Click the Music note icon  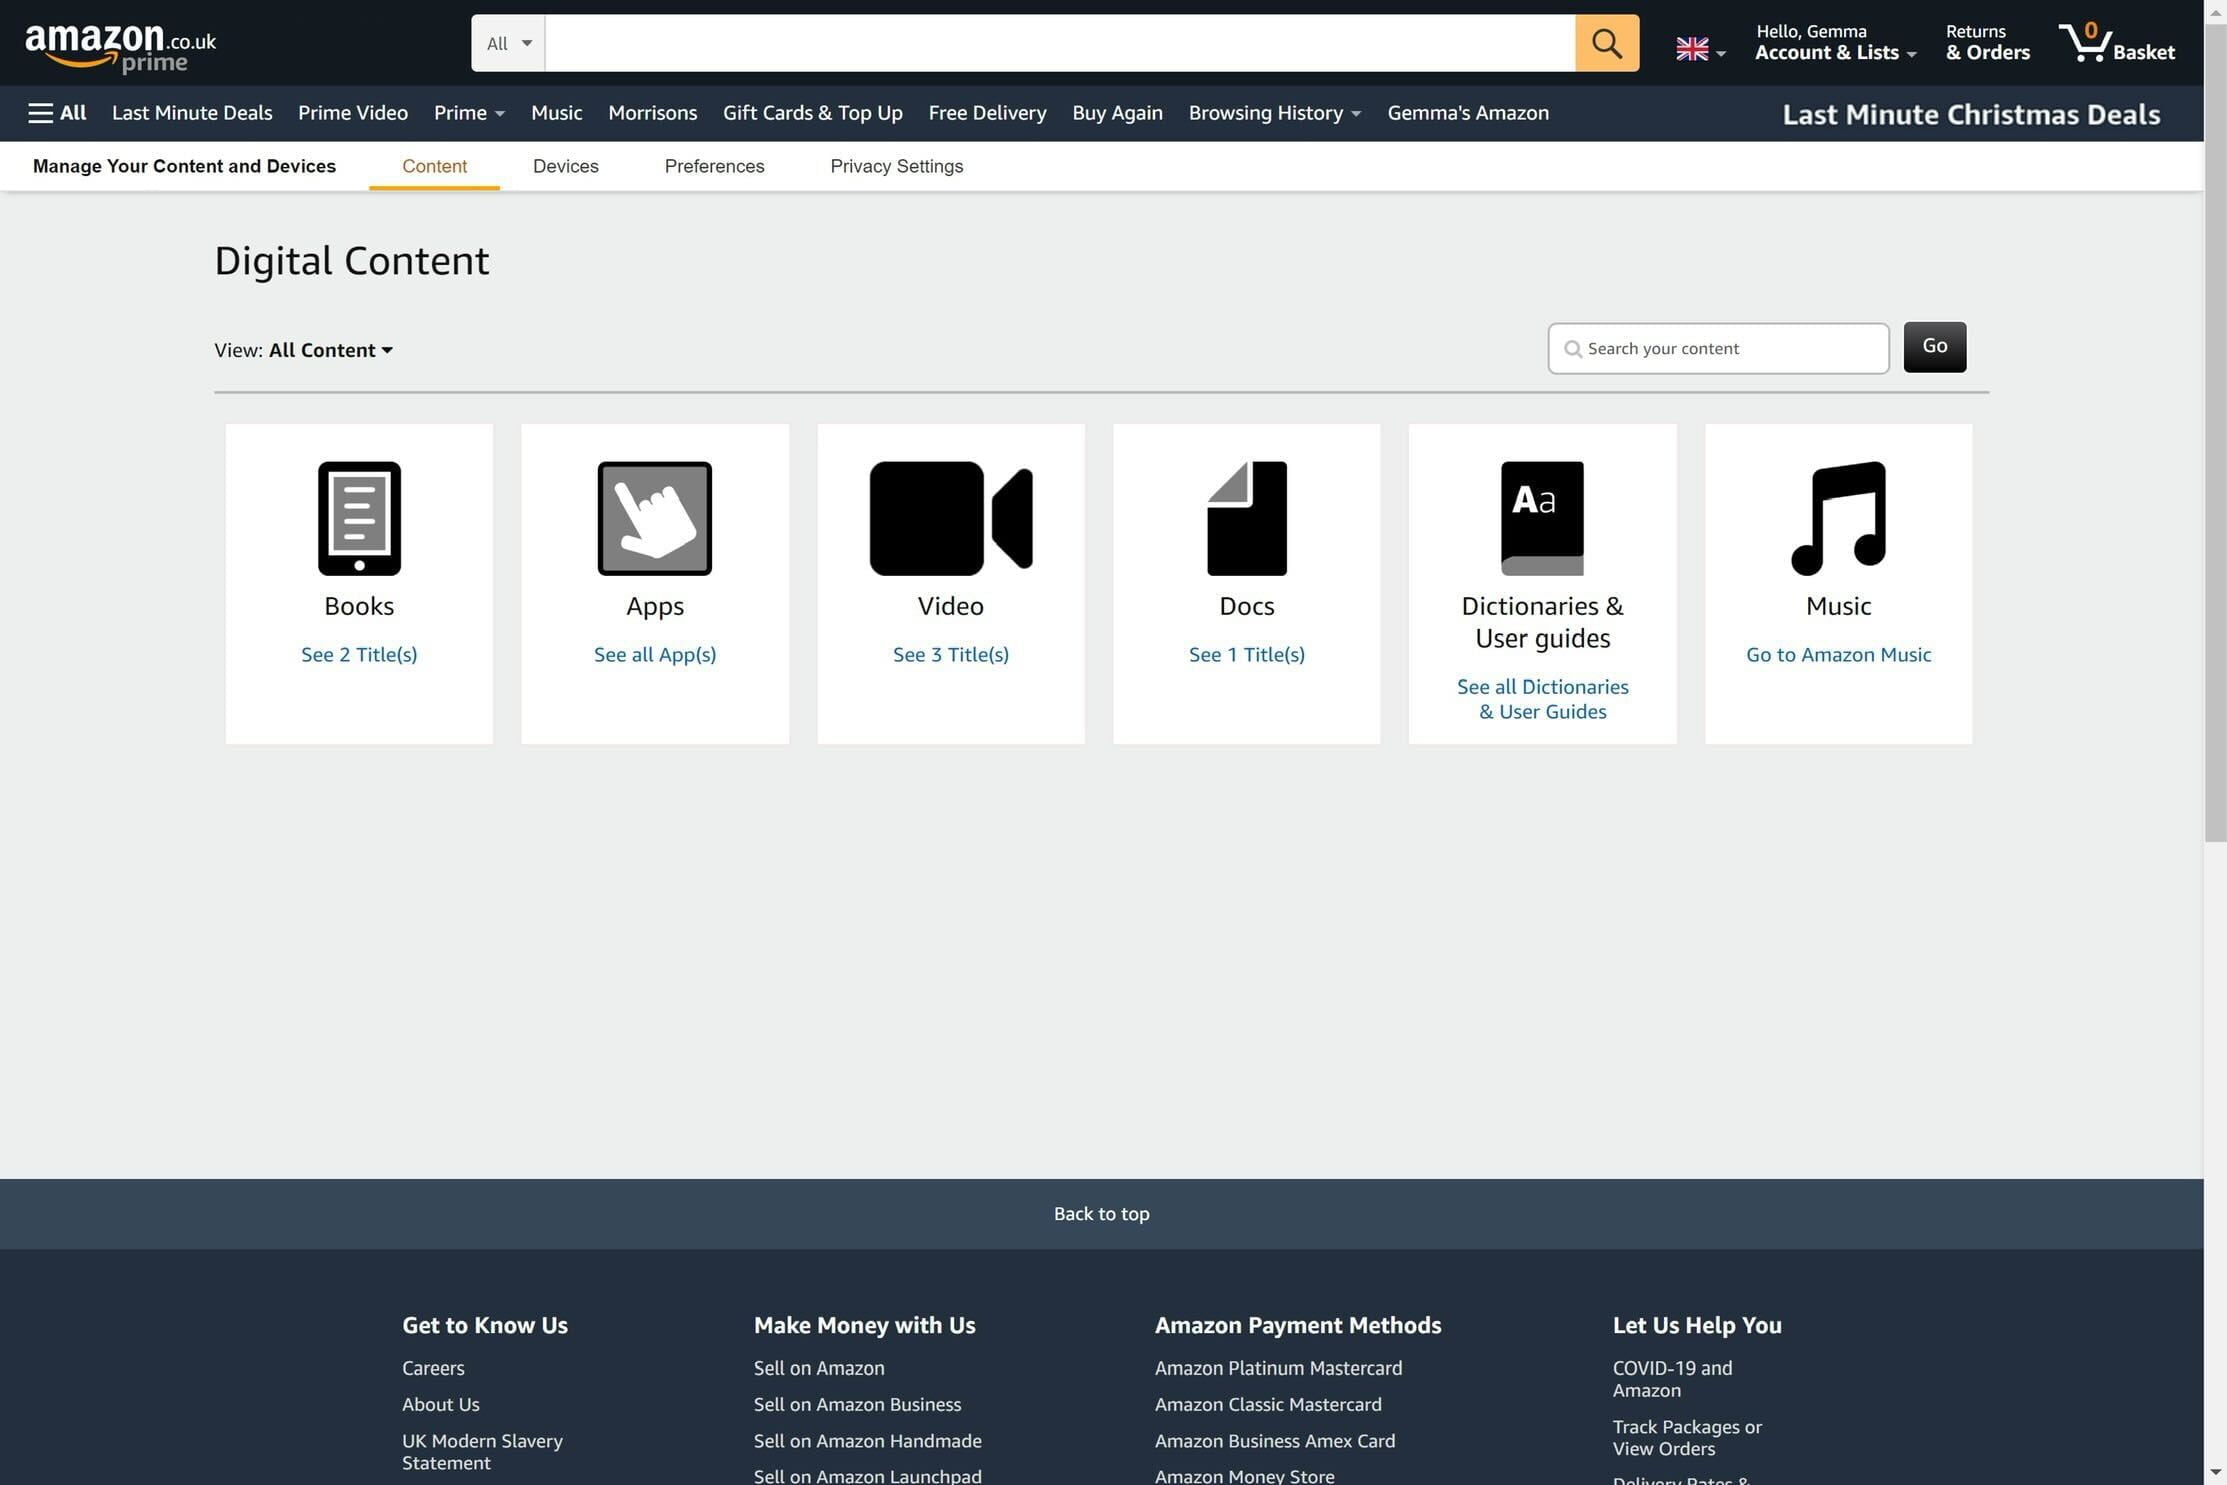pyautogui.click(x=1838, y=517)
